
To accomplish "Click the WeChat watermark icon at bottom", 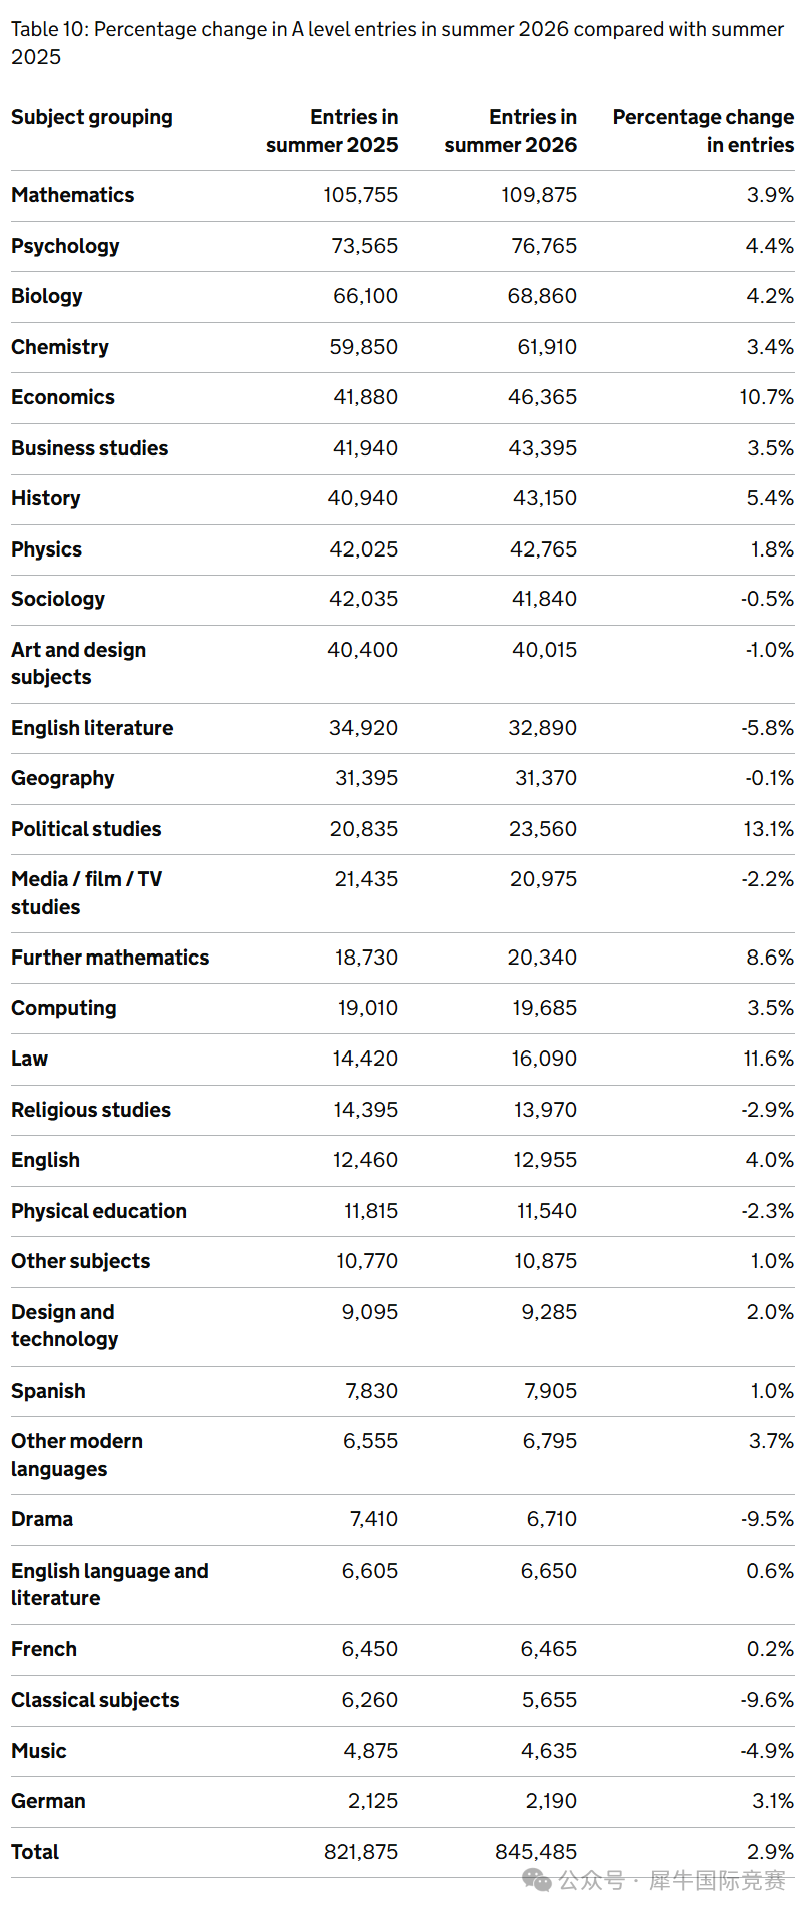I will point(537,1880).
